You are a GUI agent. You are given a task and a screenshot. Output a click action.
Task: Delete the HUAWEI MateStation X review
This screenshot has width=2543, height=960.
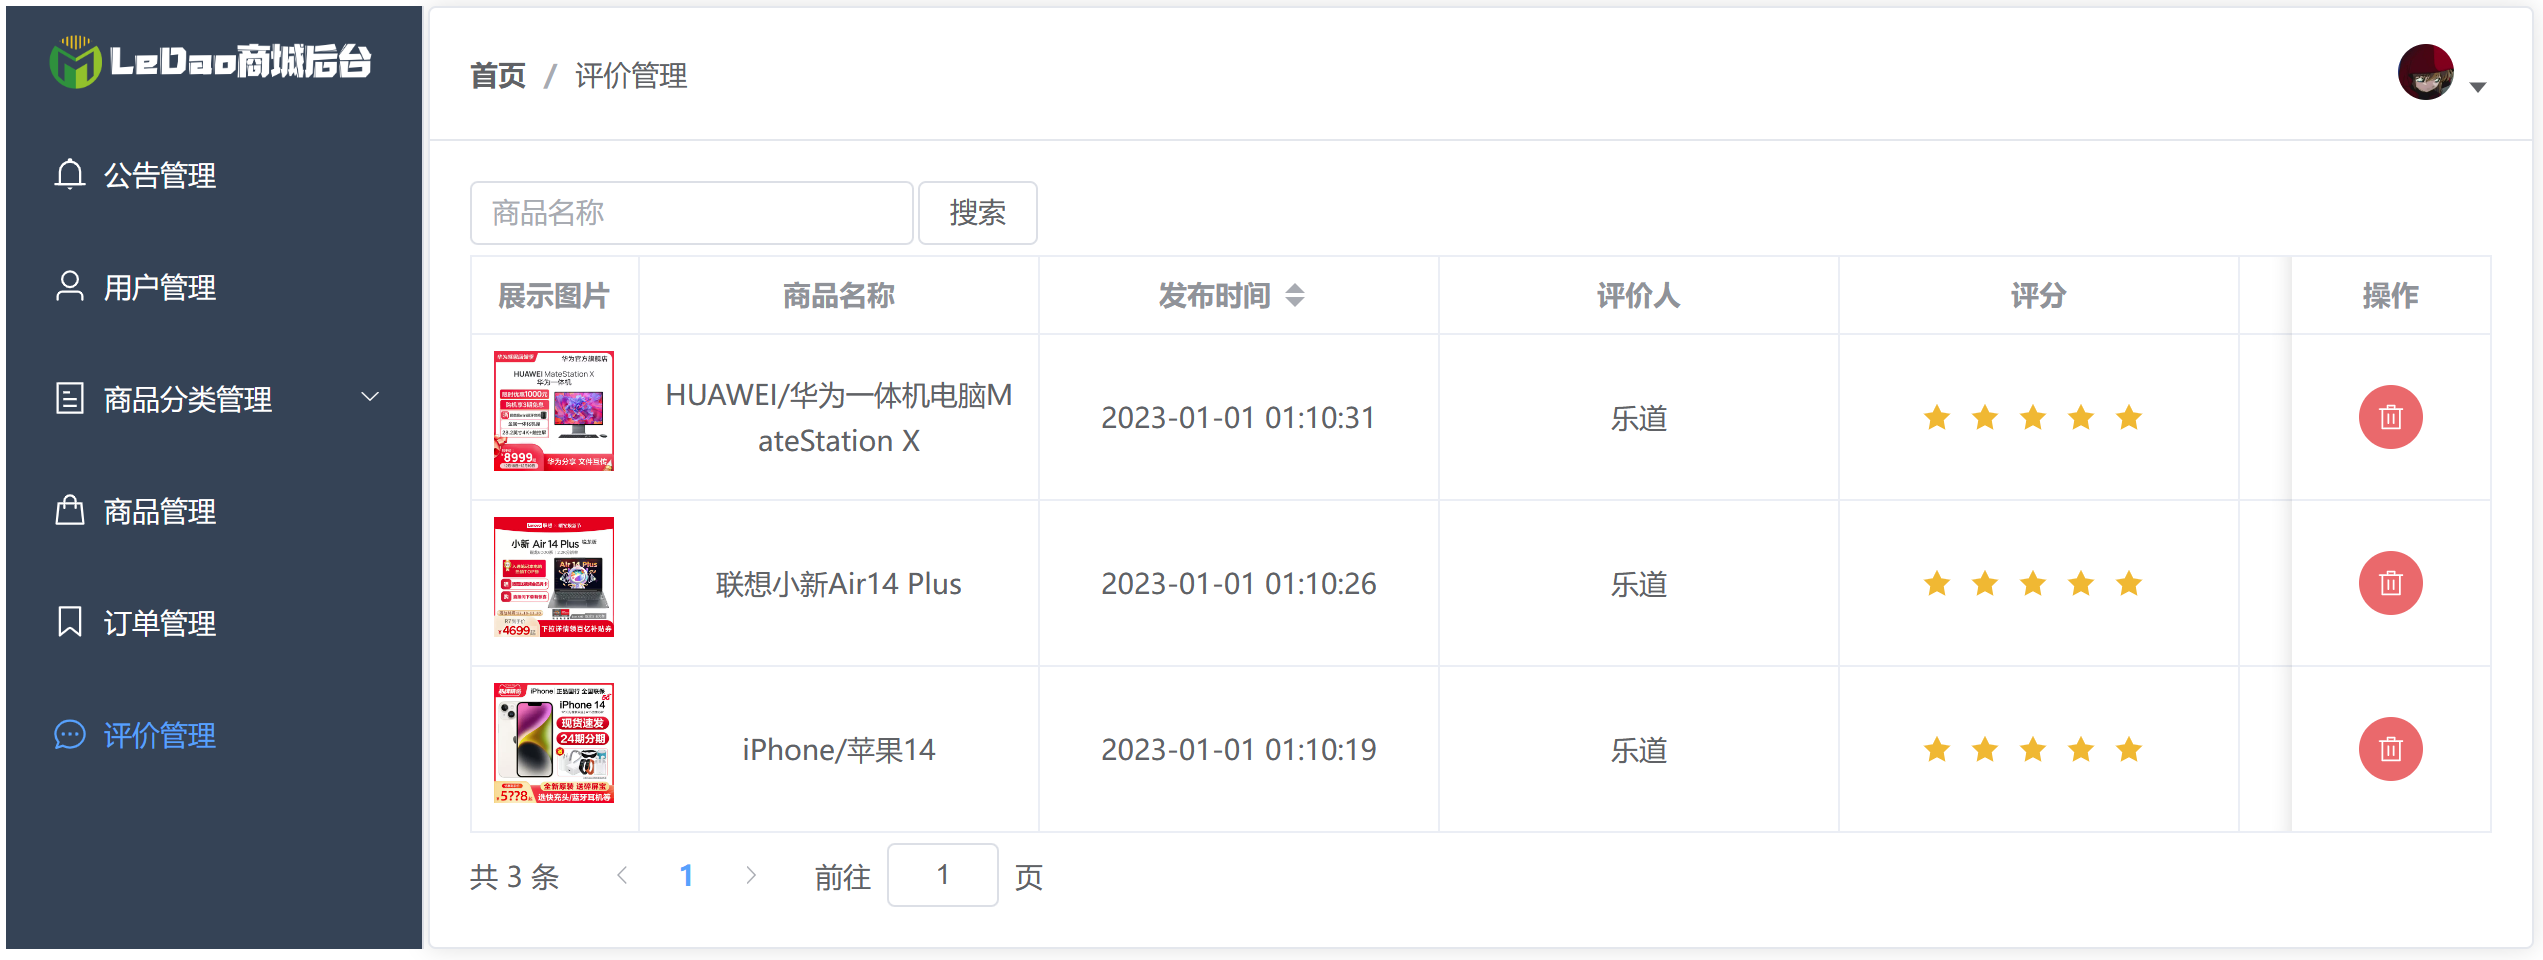(2390, 417)
